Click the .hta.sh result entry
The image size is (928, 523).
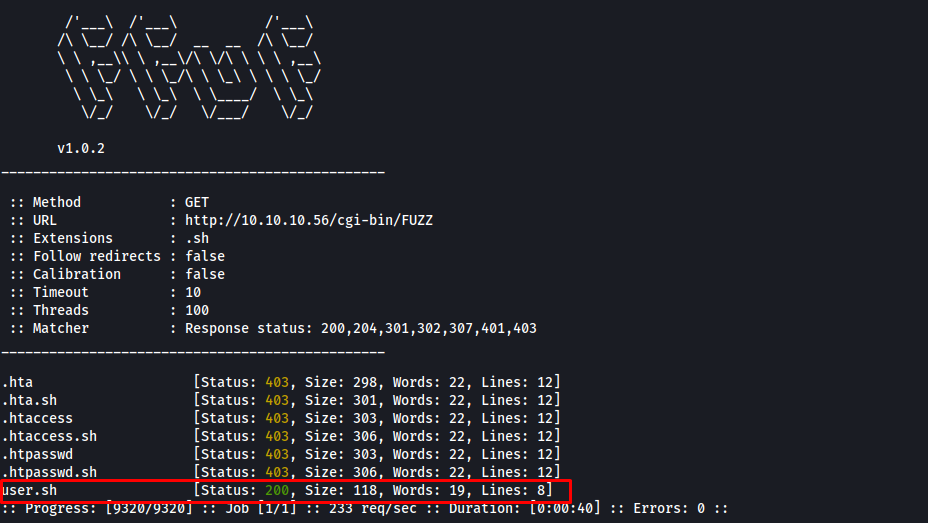(29, 400)
